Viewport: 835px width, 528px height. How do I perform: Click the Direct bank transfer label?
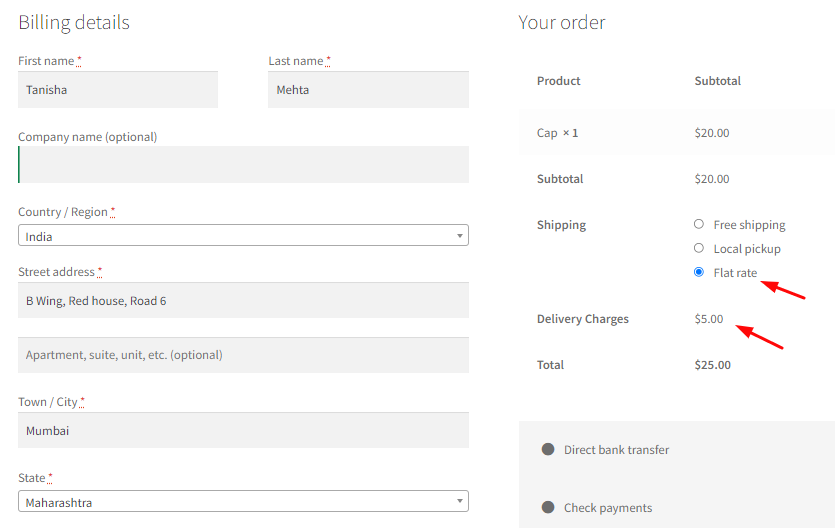[x=616, y=450]
